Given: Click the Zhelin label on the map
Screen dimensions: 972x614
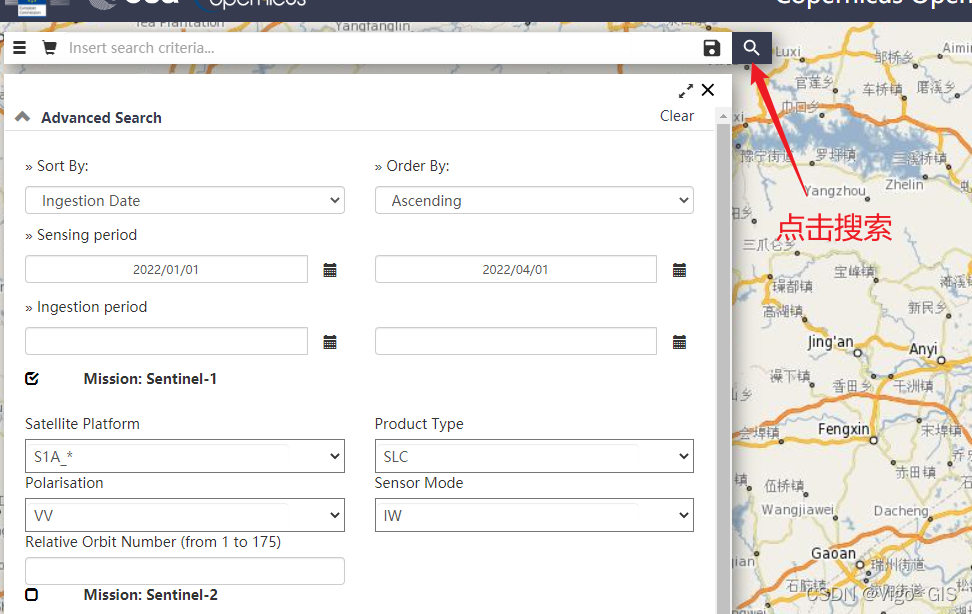Looking at the screenshot, I should (904, 184).
